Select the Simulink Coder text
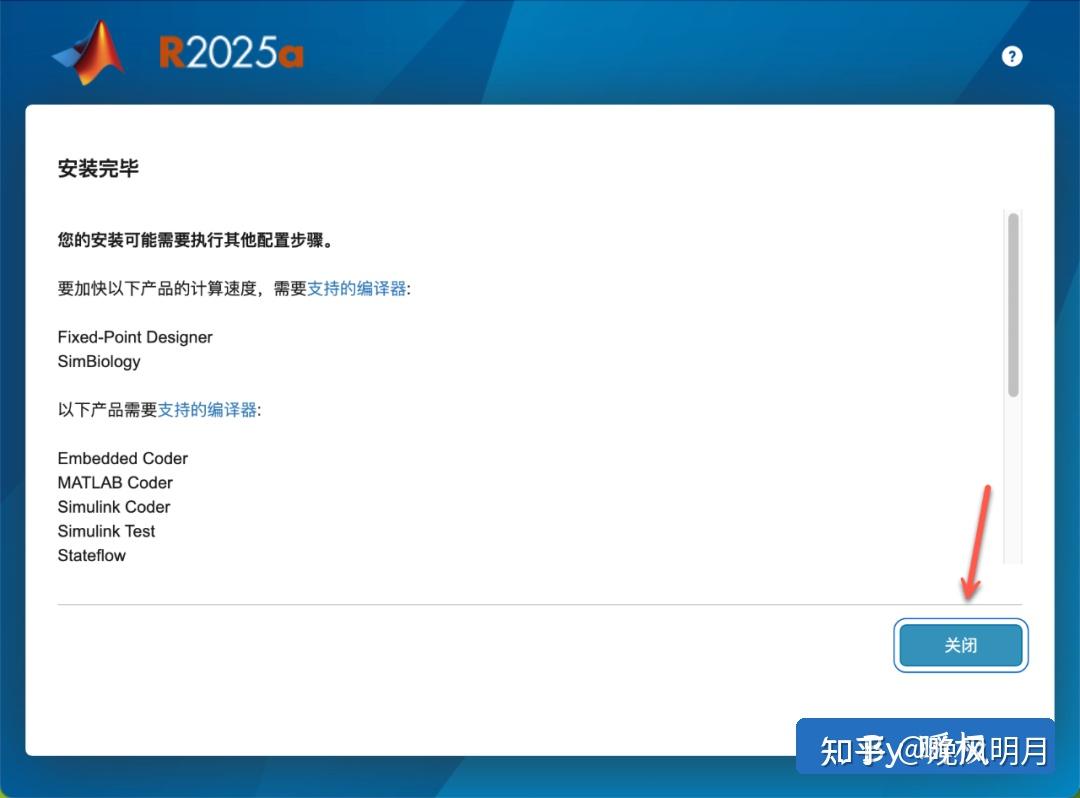 coord(114,507)
